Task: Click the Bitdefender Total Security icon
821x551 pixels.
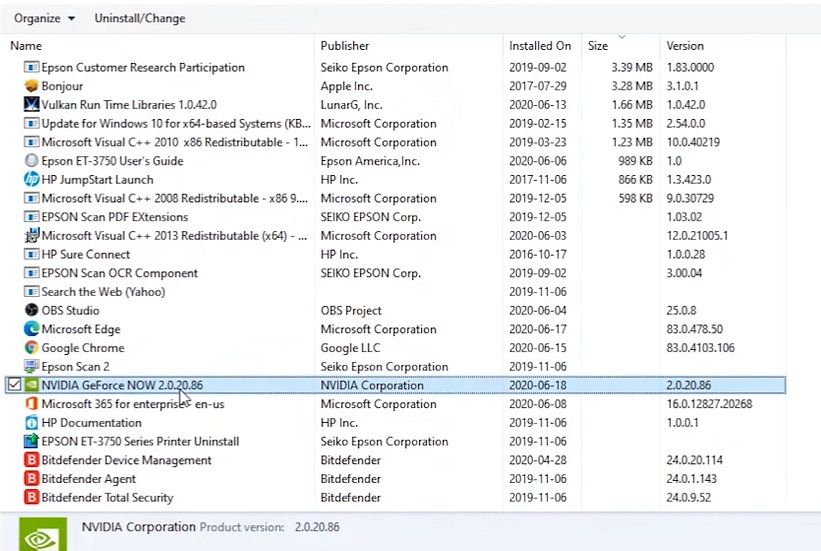Action: tap(31, 497)
